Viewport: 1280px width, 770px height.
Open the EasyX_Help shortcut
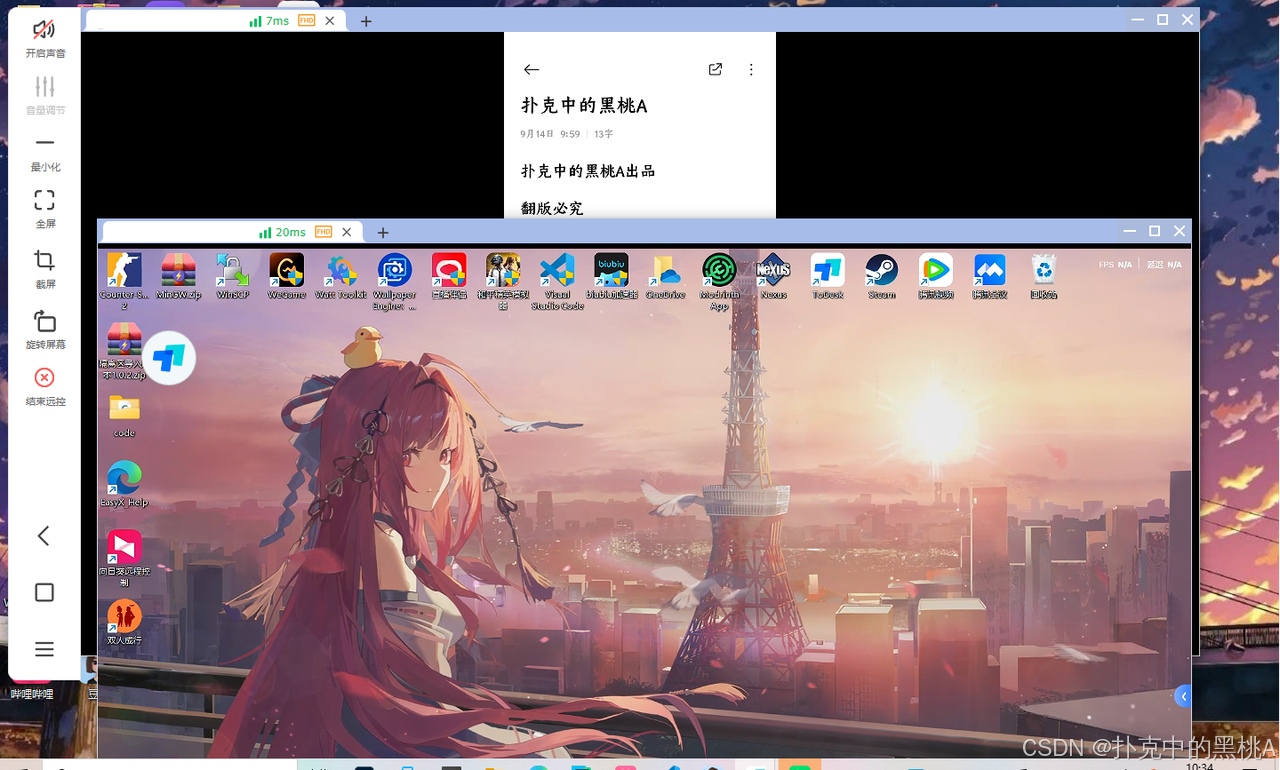click(x=124, y=484)
